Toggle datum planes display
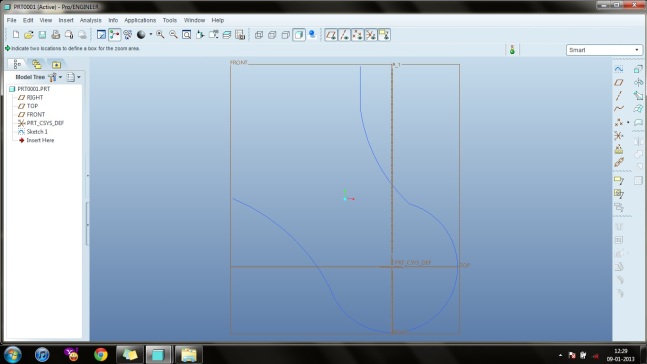Image resolution: width=647 pixels, height=364 pixels. point(331,35)
